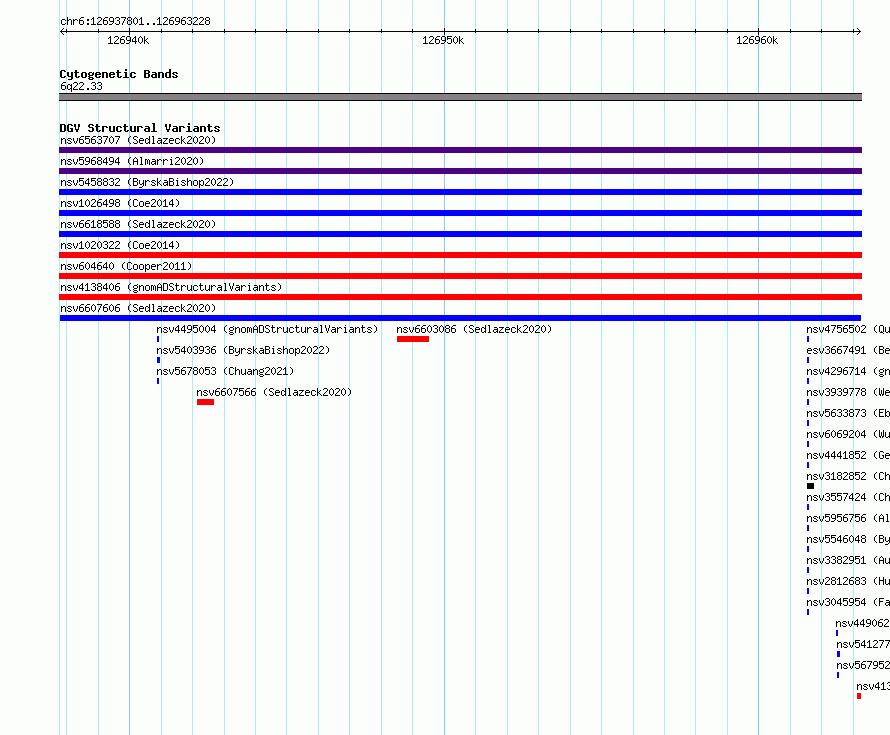Screen dimensions: 890x735
Task: Select the nsv3557424 variant label
Action: click(848, 497)
